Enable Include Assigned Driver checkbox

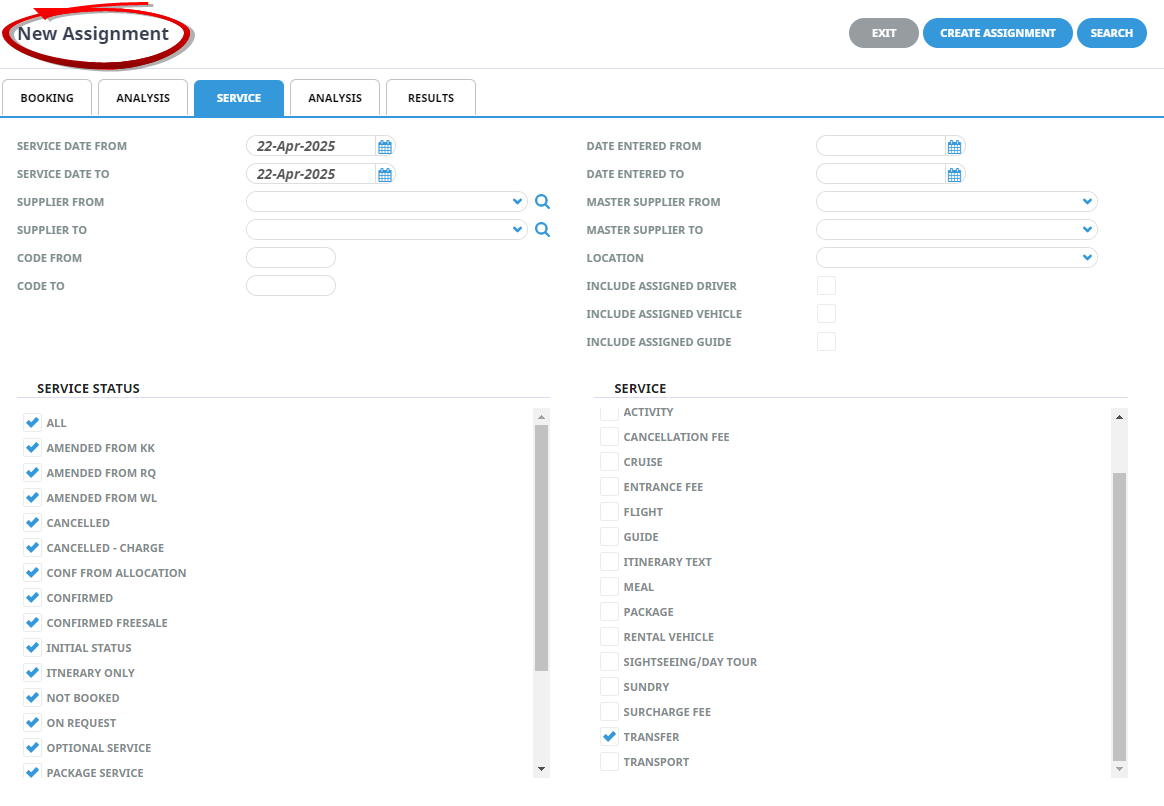(826, 286)
